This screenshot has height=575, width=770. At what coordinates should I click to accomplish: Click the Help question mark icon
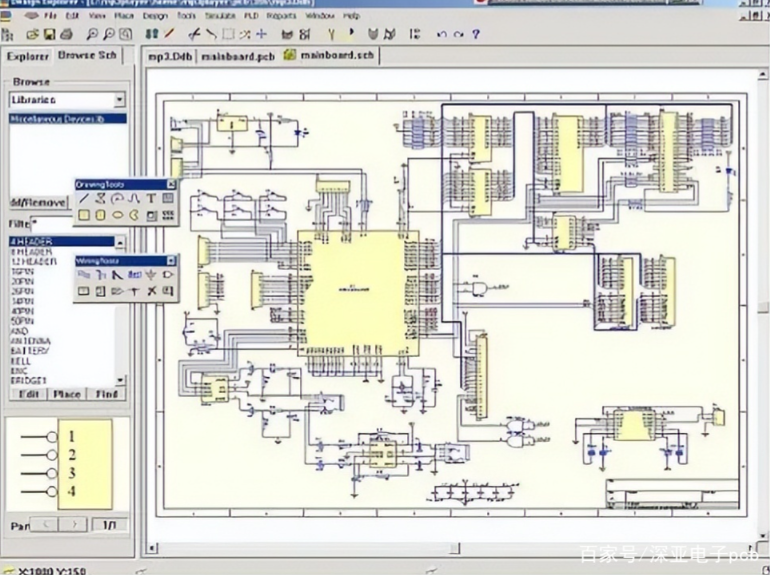point(475,34)
